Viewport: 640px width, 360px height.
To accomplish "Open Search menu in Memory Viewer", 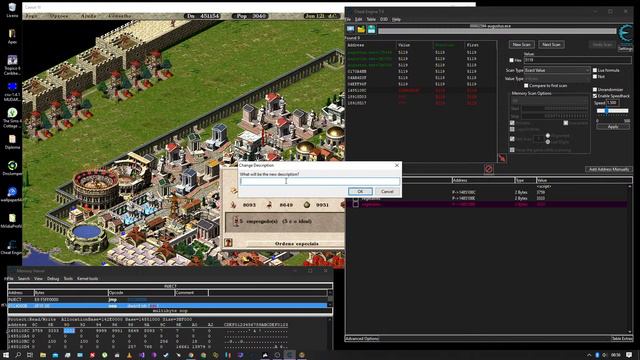I will pos(24,278).
